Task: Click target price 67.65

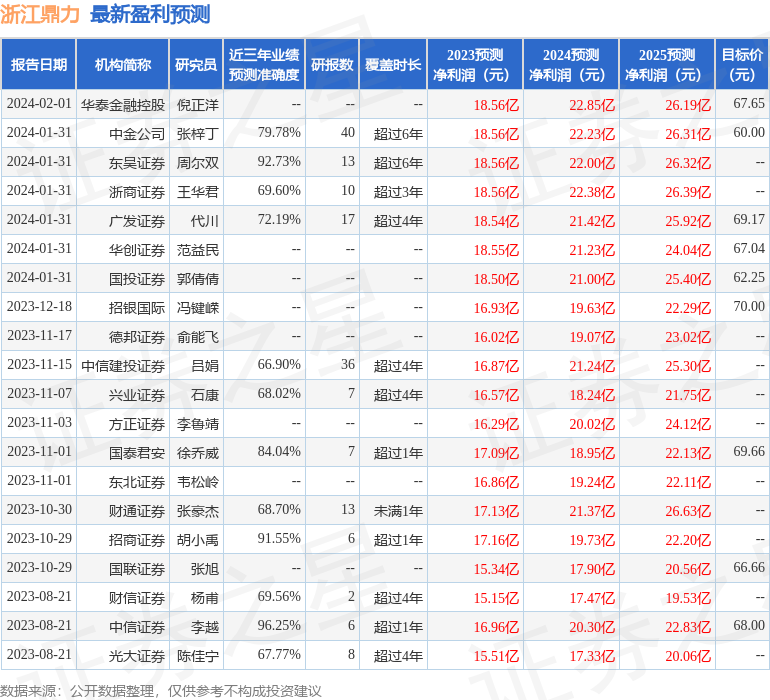Action: (x=748, y=104)
